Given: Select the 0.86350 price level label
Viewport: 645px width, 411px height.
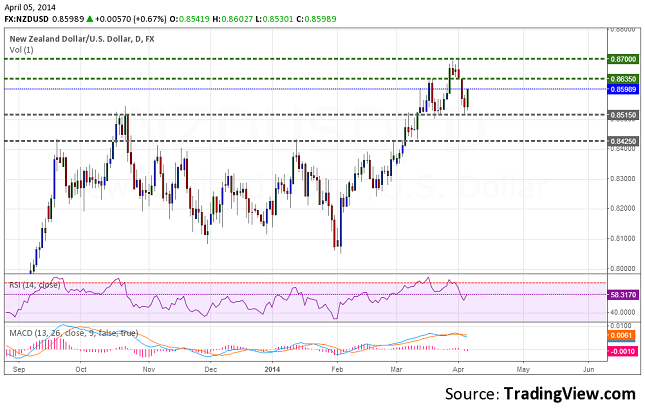Looking at the screenshot, I should tap(623, 79).
